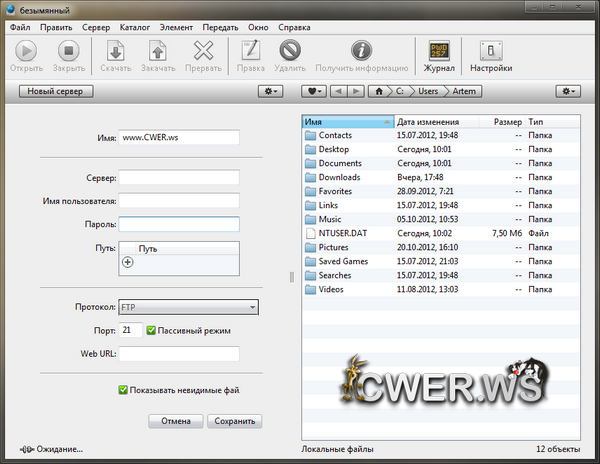600x464 pixels.
Task: Expand the Протокол FTP dropdown
Action: coord(188,307)
